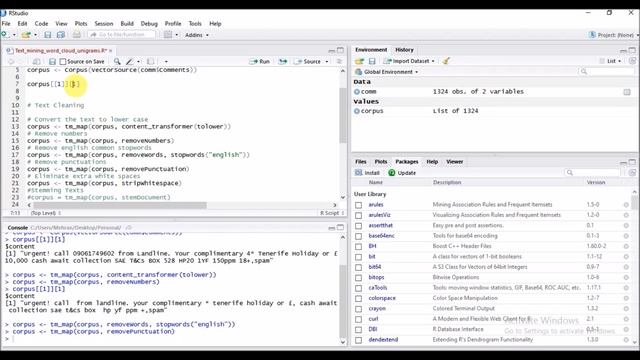Open the Addins dropdown

click(x=197, y=35)
